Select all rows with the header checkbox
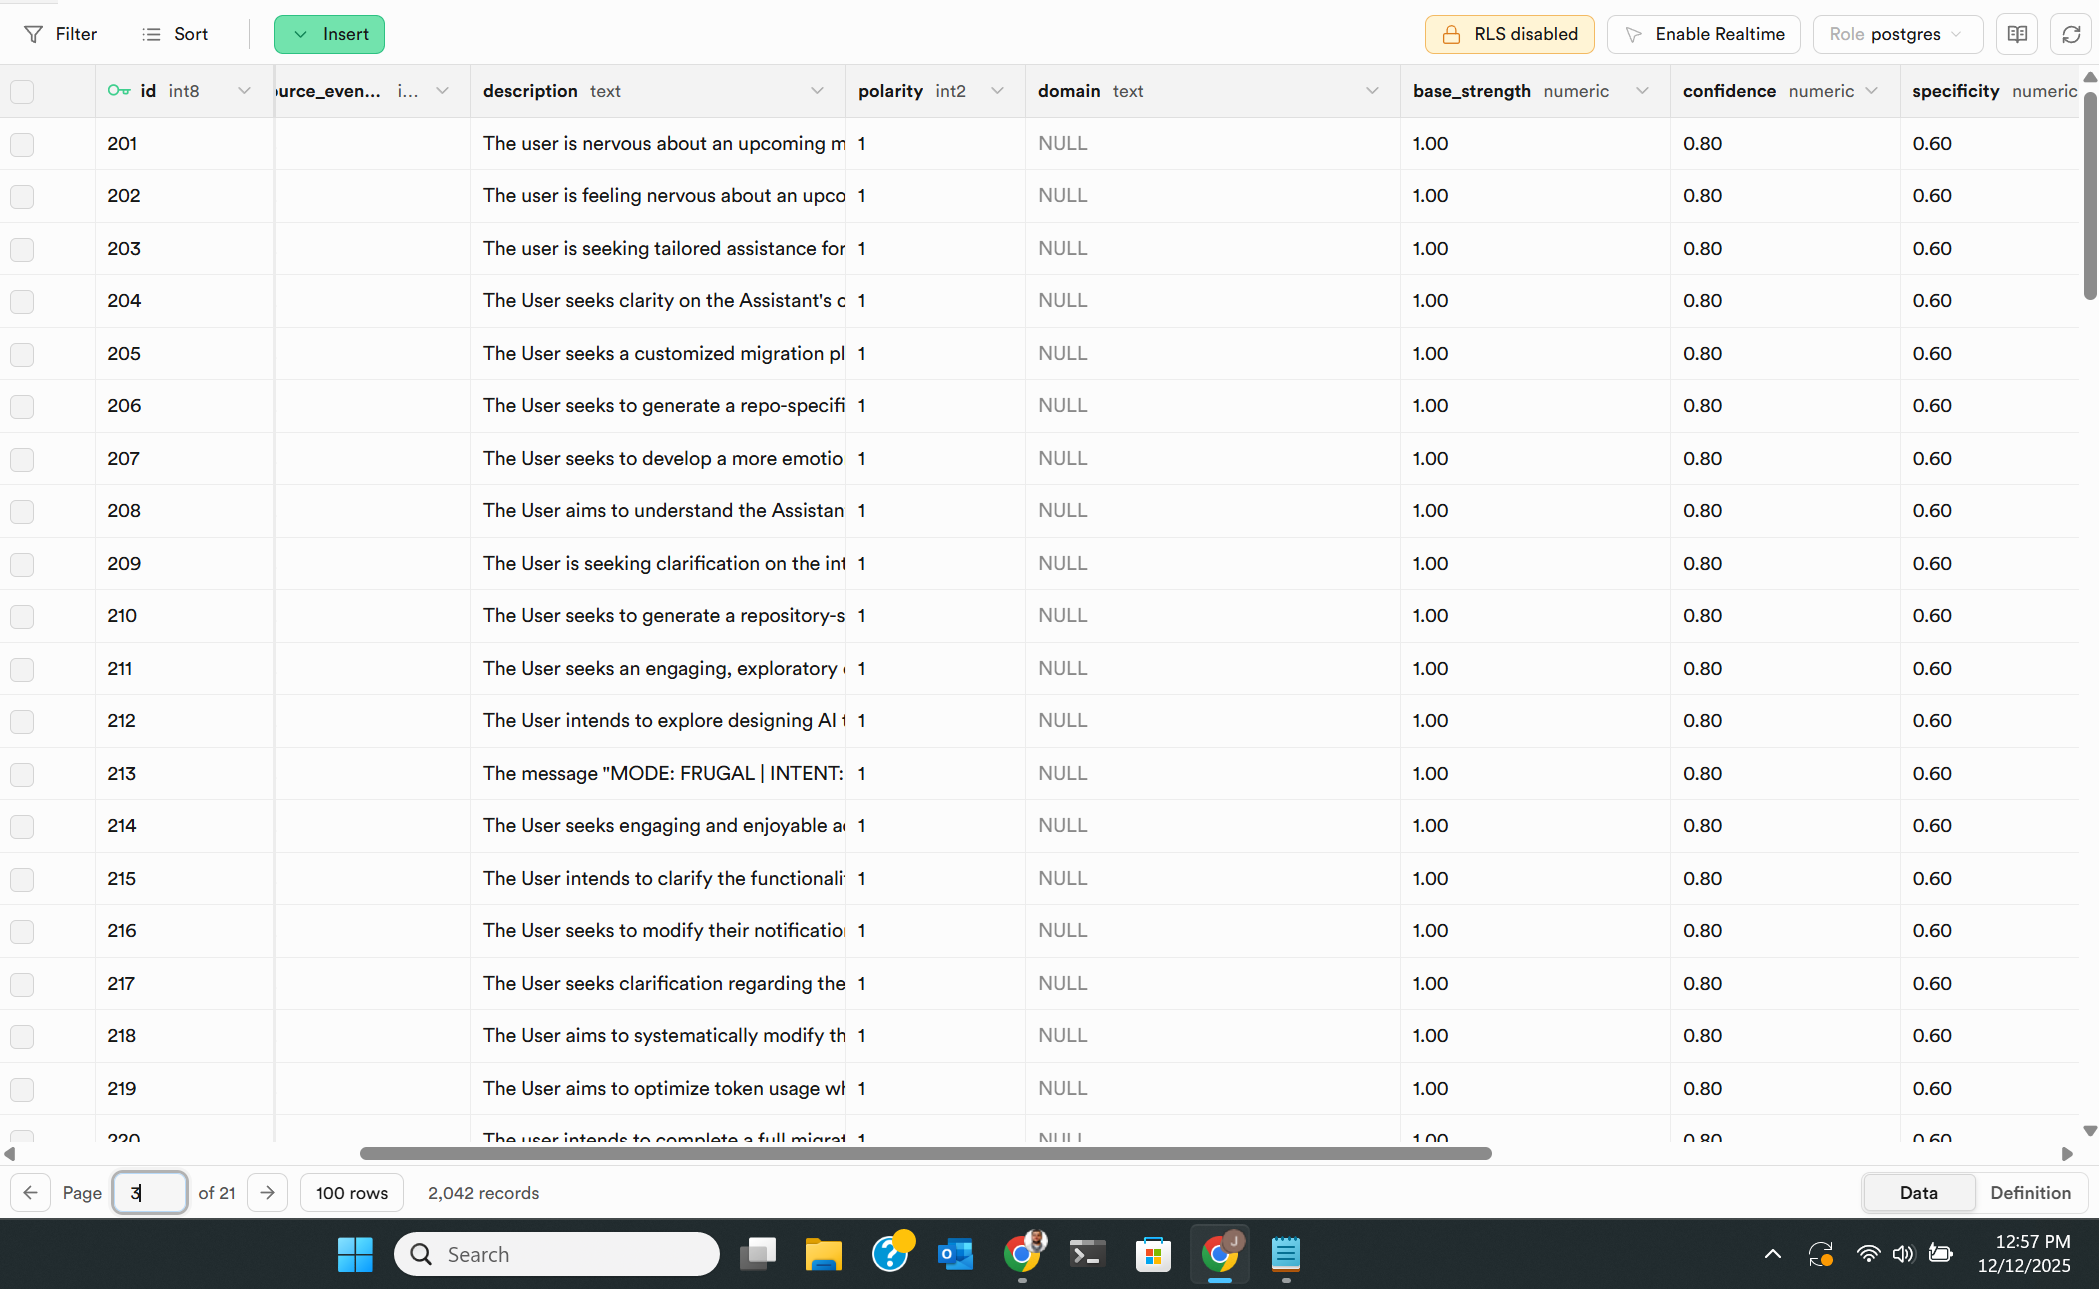The height and width of the screenshot is (1289, 2099). tap(22, 91)
